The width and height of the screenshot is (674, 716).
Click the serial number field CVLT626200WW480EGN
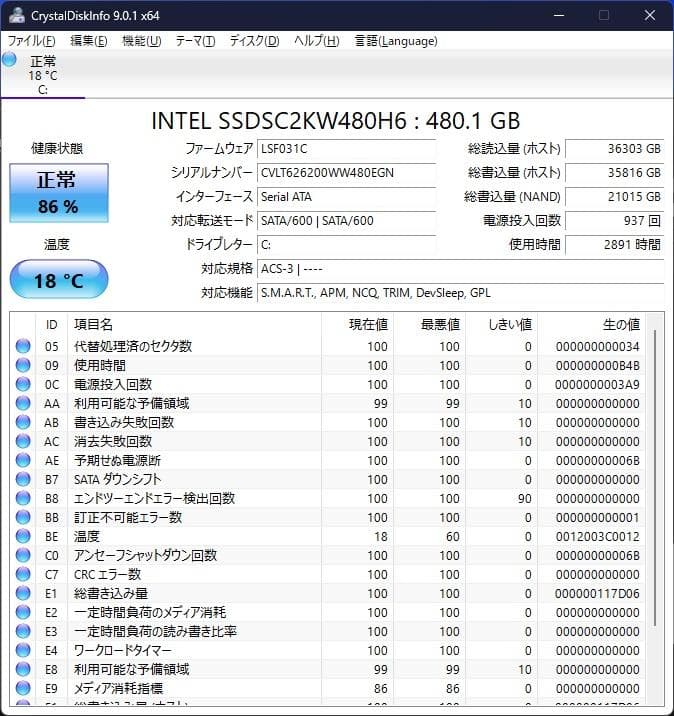coord(346,173)
